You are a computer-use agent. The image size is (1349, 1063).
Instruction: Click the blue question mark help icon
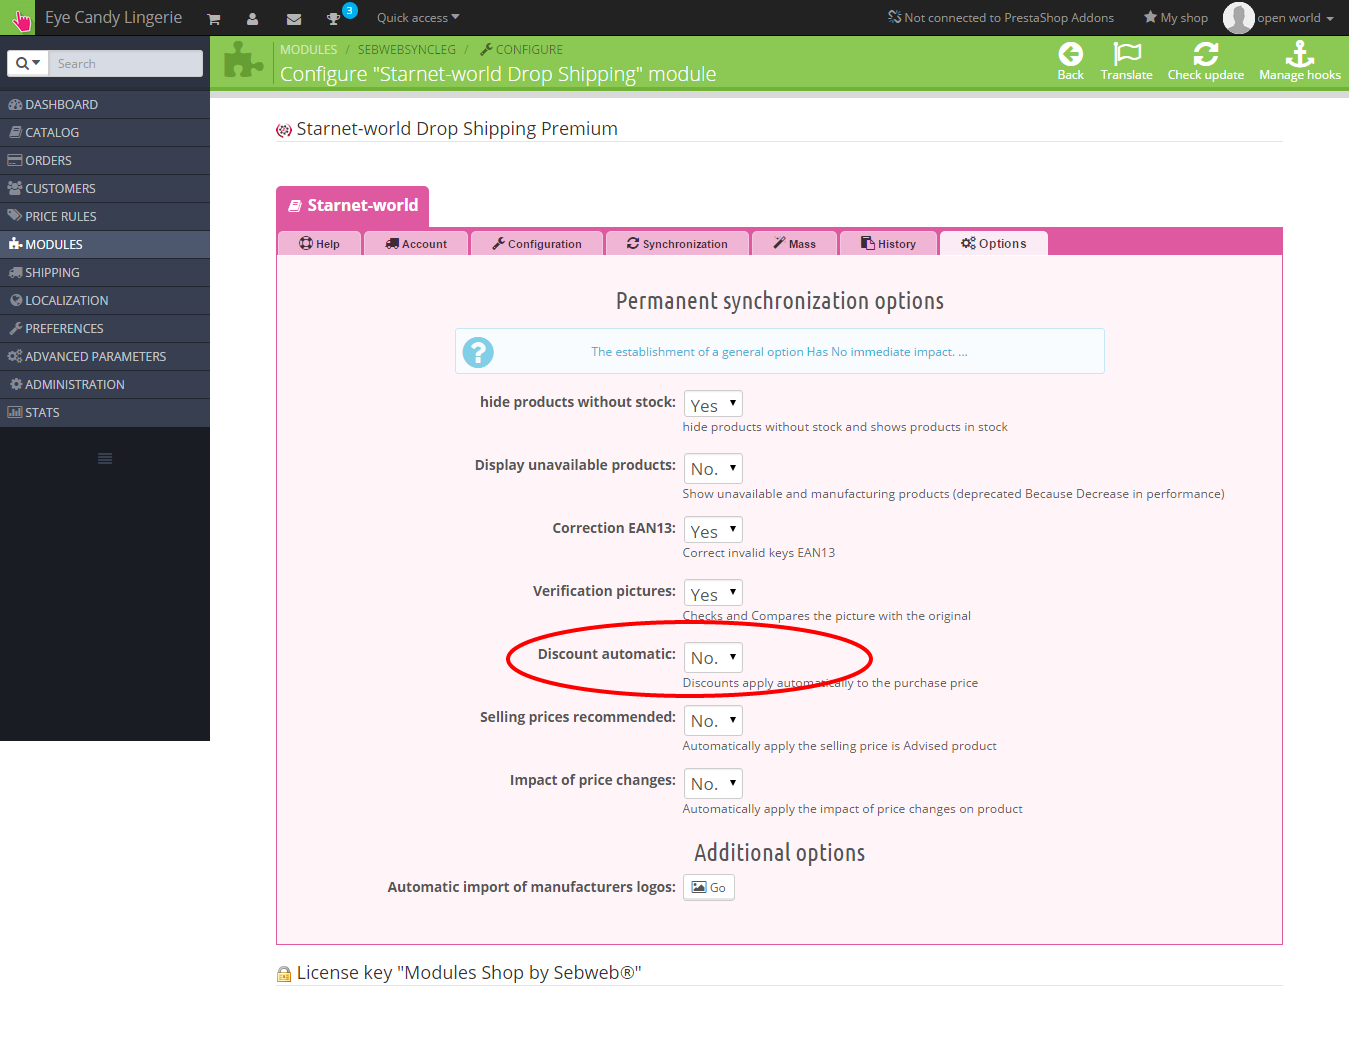click(478, 351)
